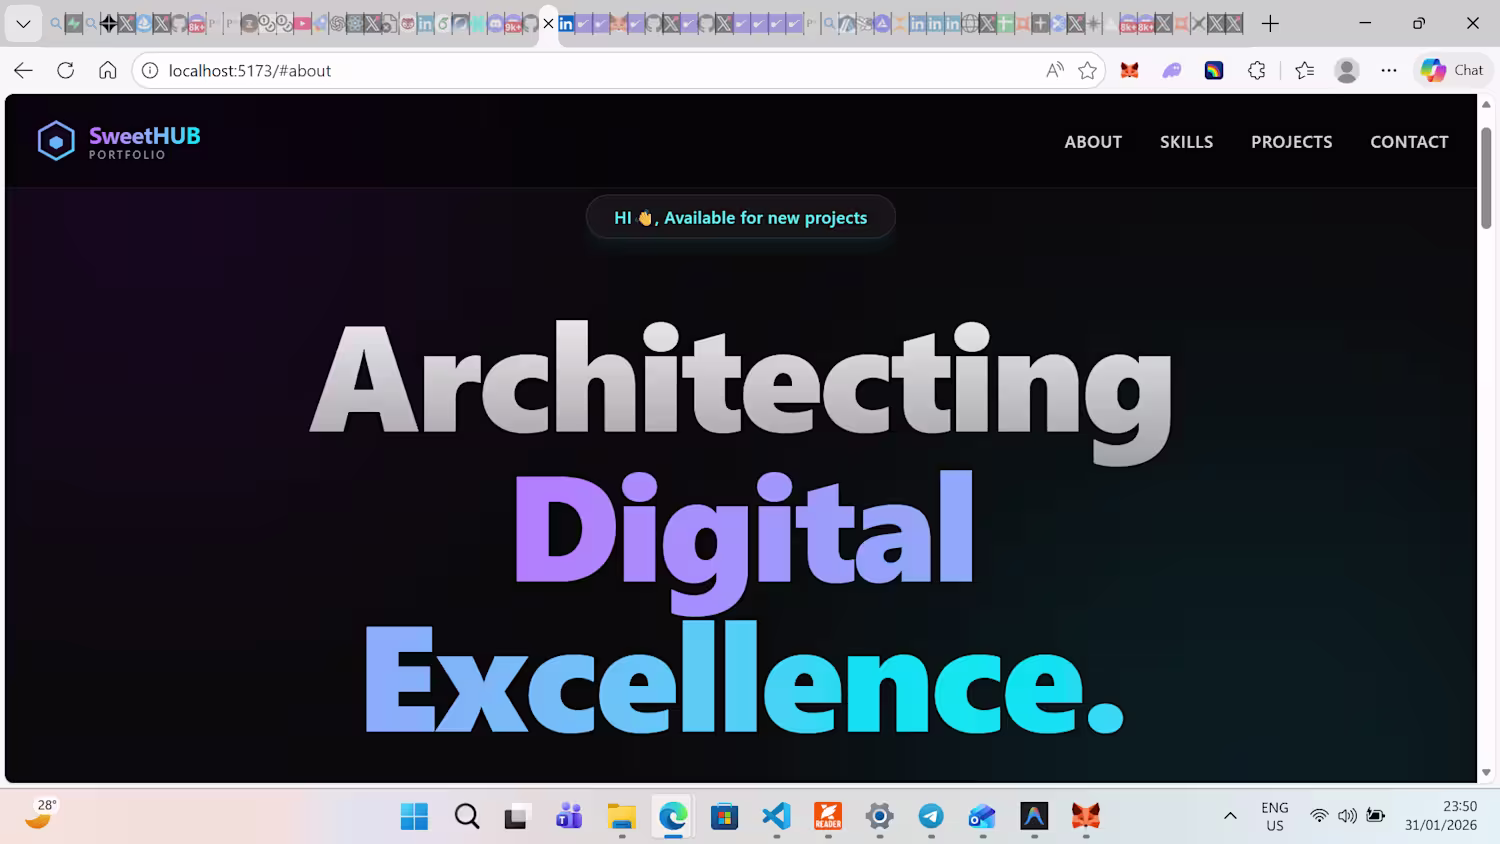Switch to the Discord tab
This screenshot has width=1500, height=844.
coord(495,23)
